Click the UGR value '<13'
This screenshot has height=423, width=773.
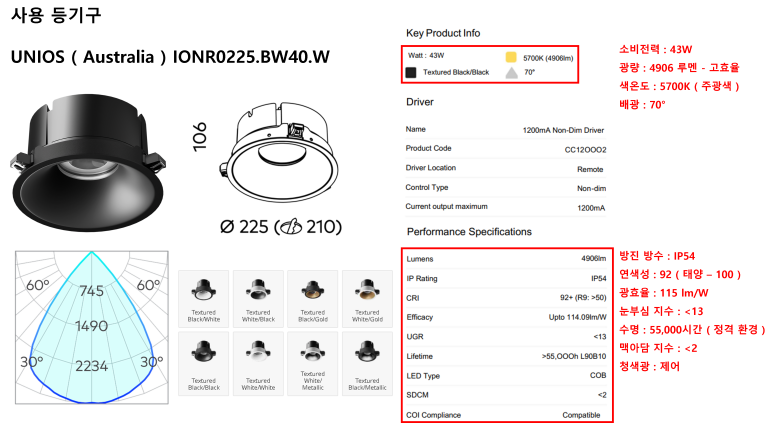pyautogui.click(x=600, y=337)
